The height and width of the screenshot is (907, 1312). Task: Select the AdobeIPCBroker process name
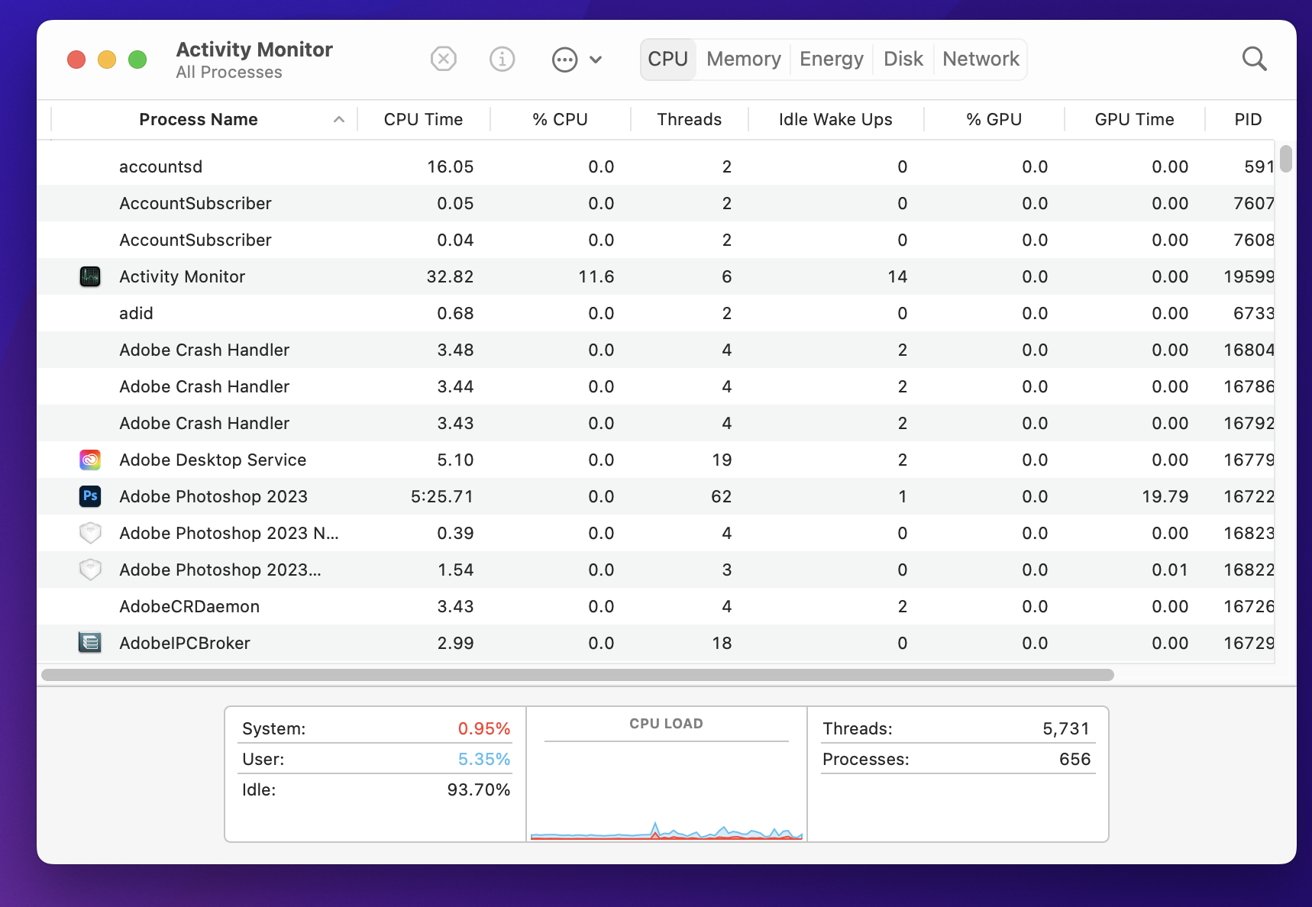pos(185,643)
